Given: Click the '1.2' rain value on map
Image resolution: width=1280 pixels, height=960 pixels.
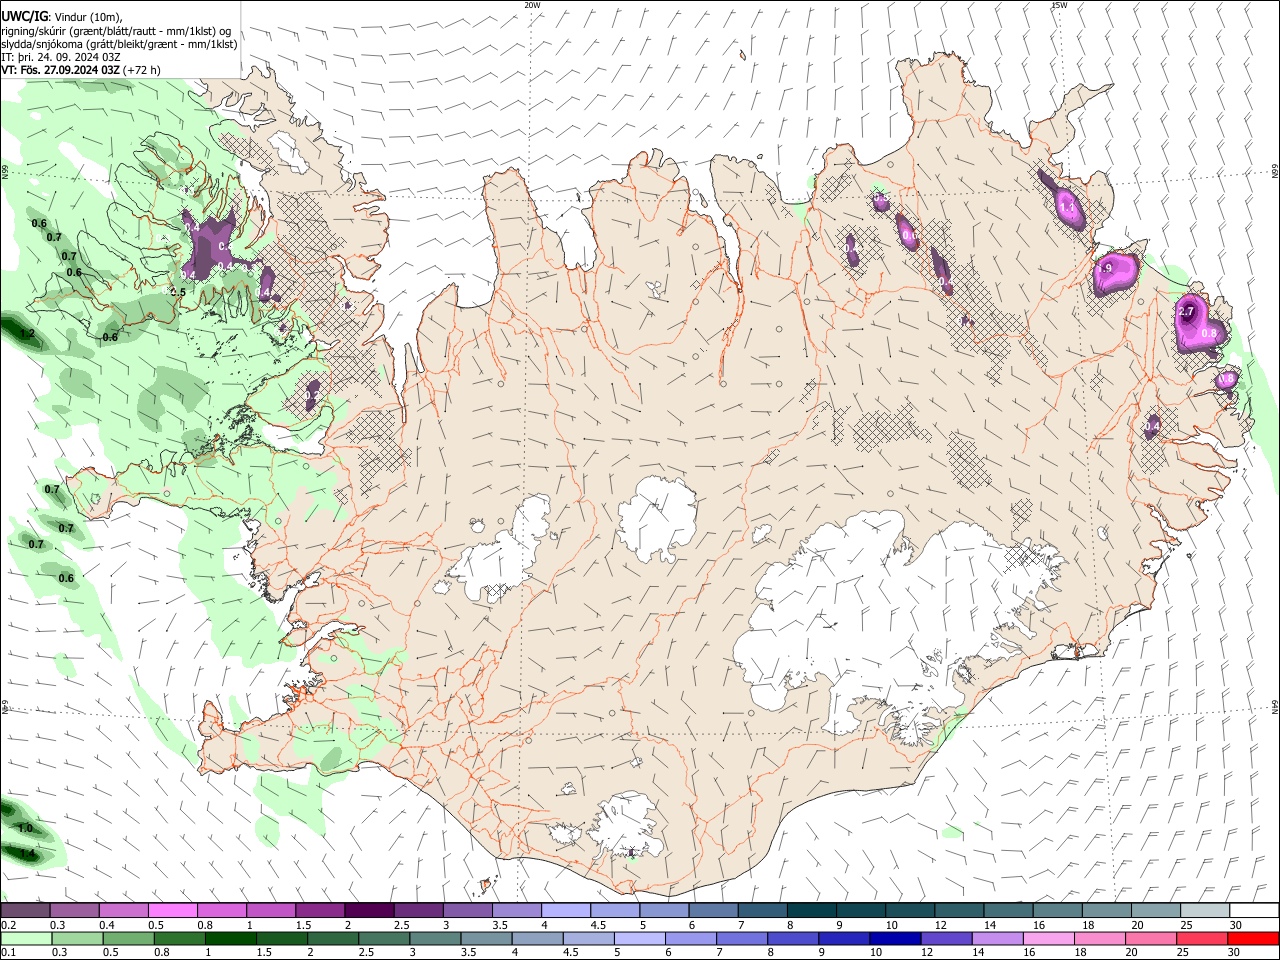Looking at the screenshot, I should click(28, 333).
